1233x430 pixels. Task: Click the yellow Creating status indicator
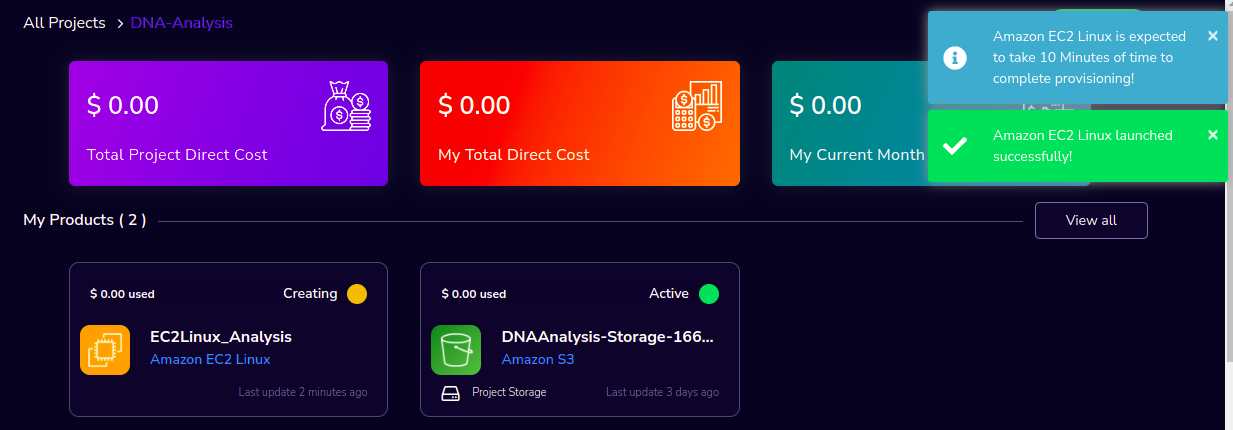(357, 294)
